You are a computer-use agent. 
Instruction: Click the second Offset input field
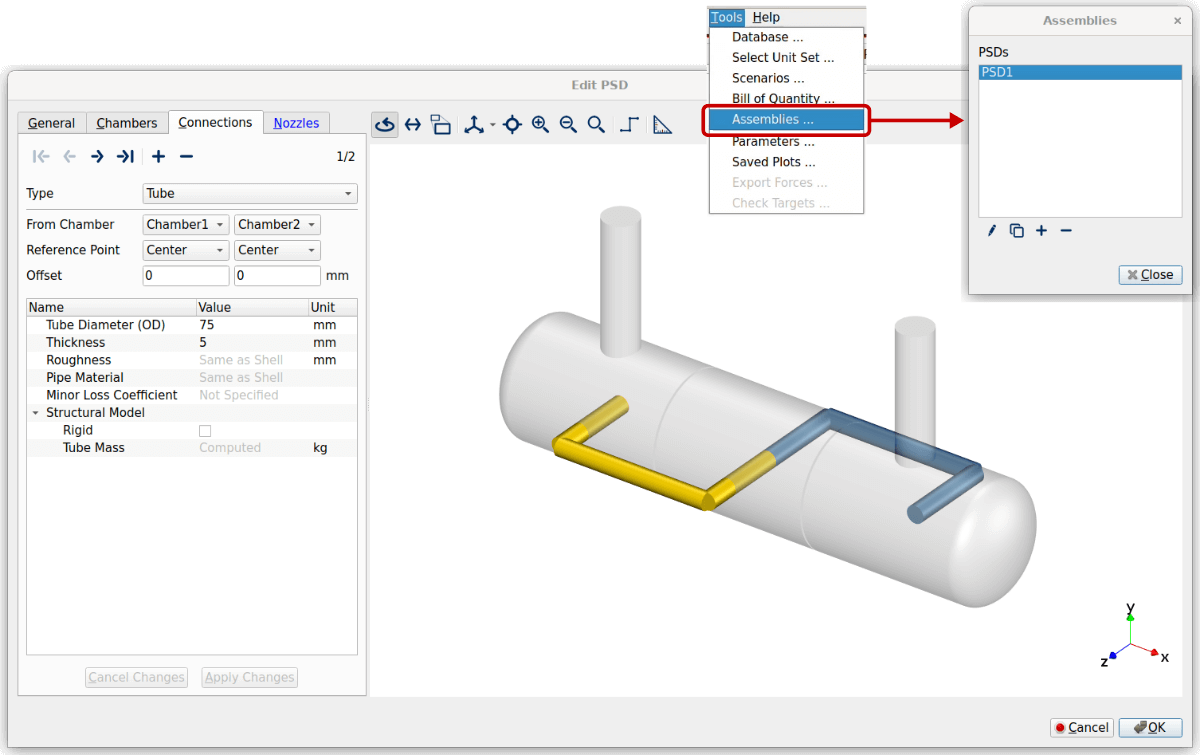[x=277, y=275]
